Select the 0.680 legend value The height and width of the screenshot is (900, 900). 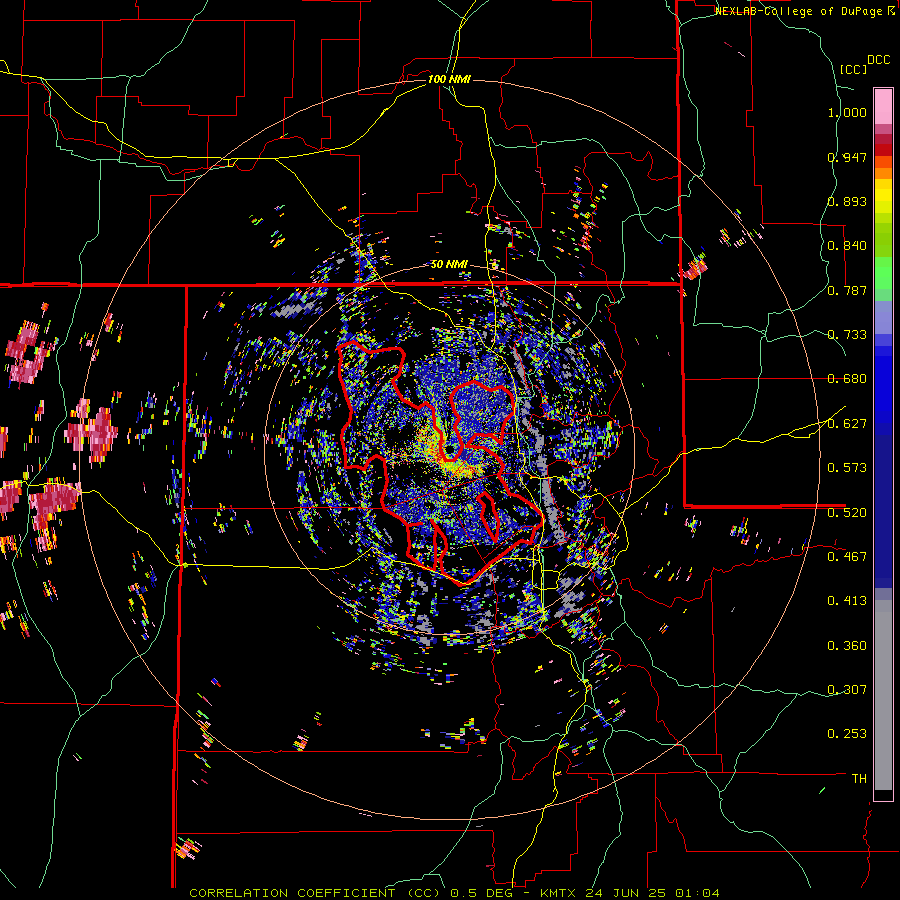[x=847, y=379]
